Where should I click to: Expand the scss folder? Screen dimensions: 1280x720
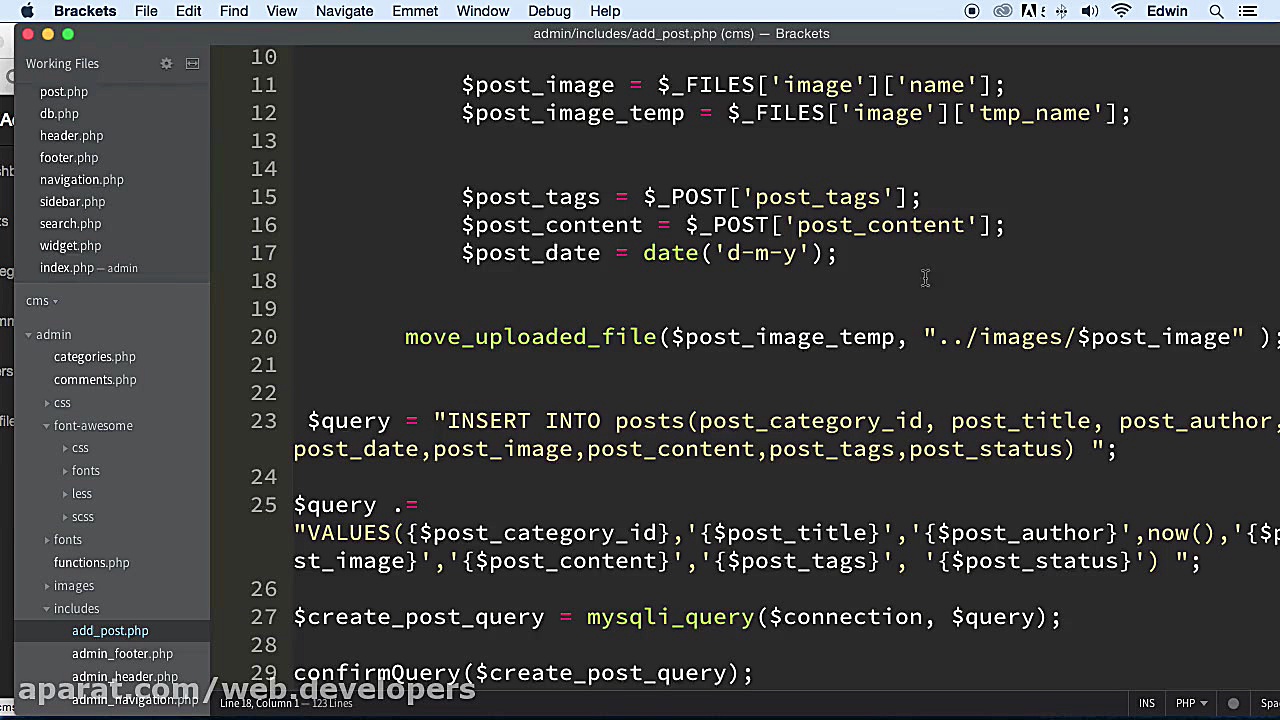click(x=65, y=517)
